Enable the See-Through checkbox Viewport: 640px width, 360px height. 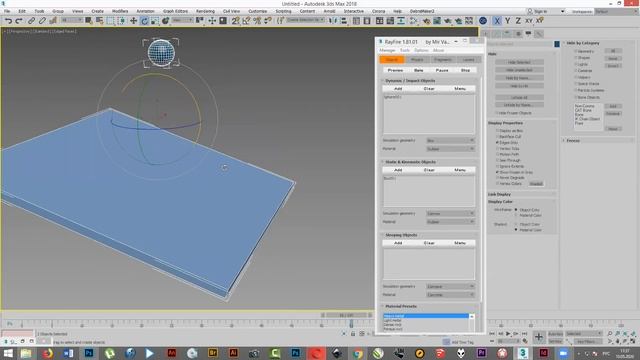tap(498, 160)
